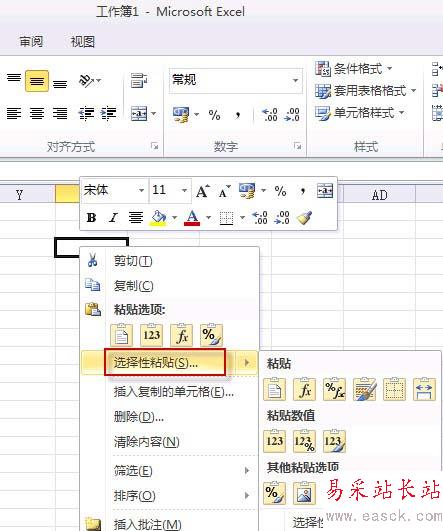Open the 排序(O) submenu
The height and width of the screenshot is (531, 443).
point(169,496)
